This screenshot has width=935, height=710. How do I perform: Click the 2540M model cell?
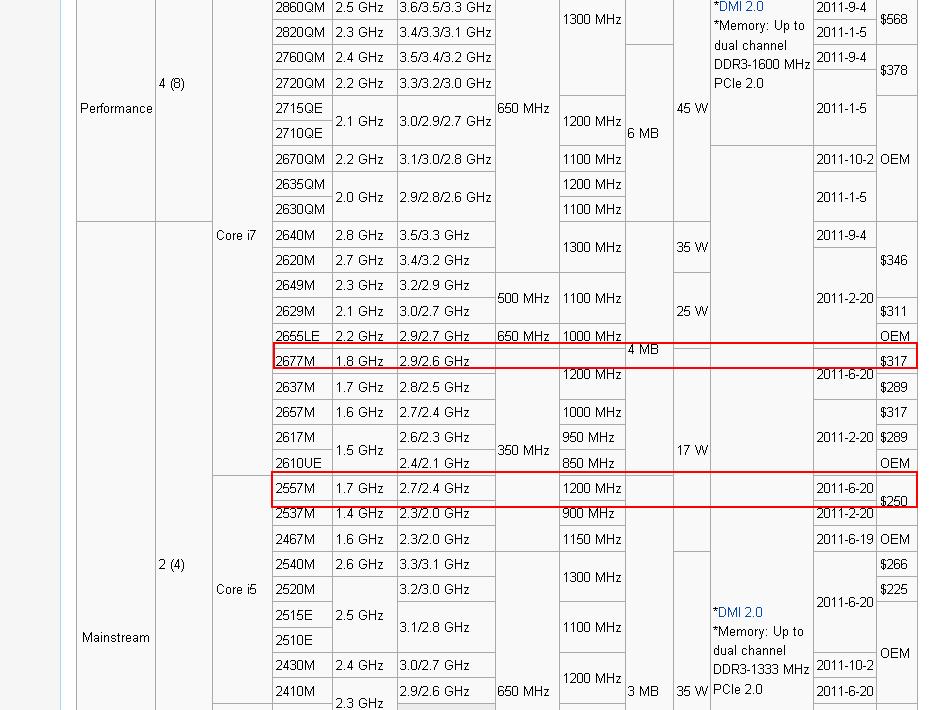point(302,564)
